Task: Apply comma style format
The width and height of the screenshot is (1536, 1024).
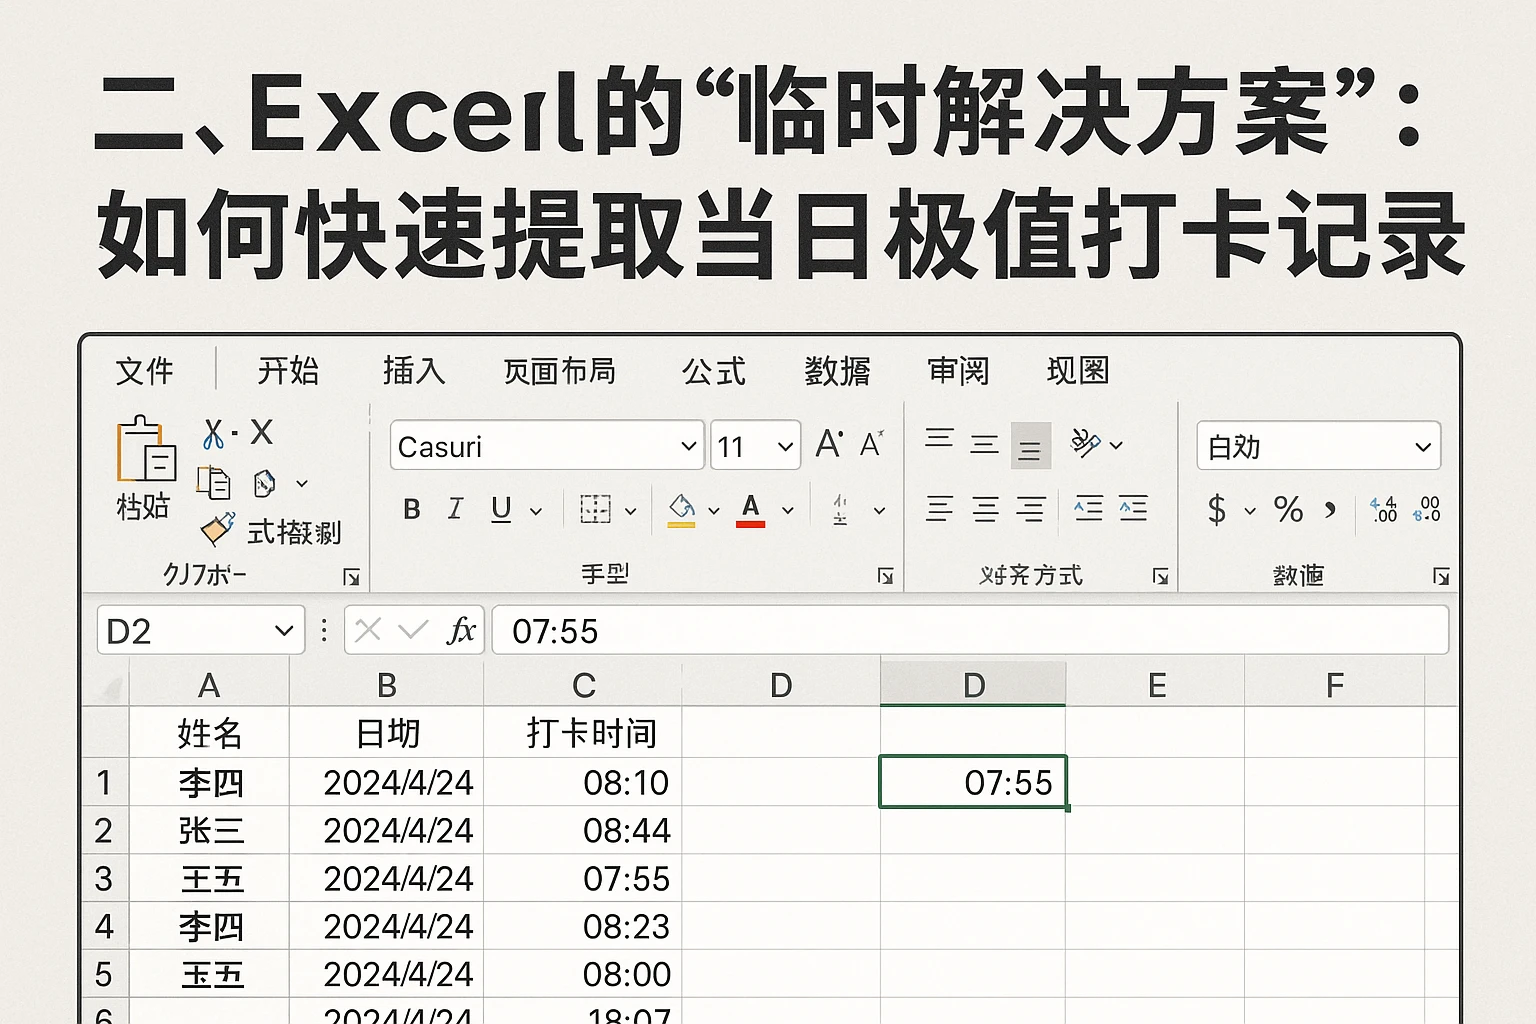Action: [1330, 510]
